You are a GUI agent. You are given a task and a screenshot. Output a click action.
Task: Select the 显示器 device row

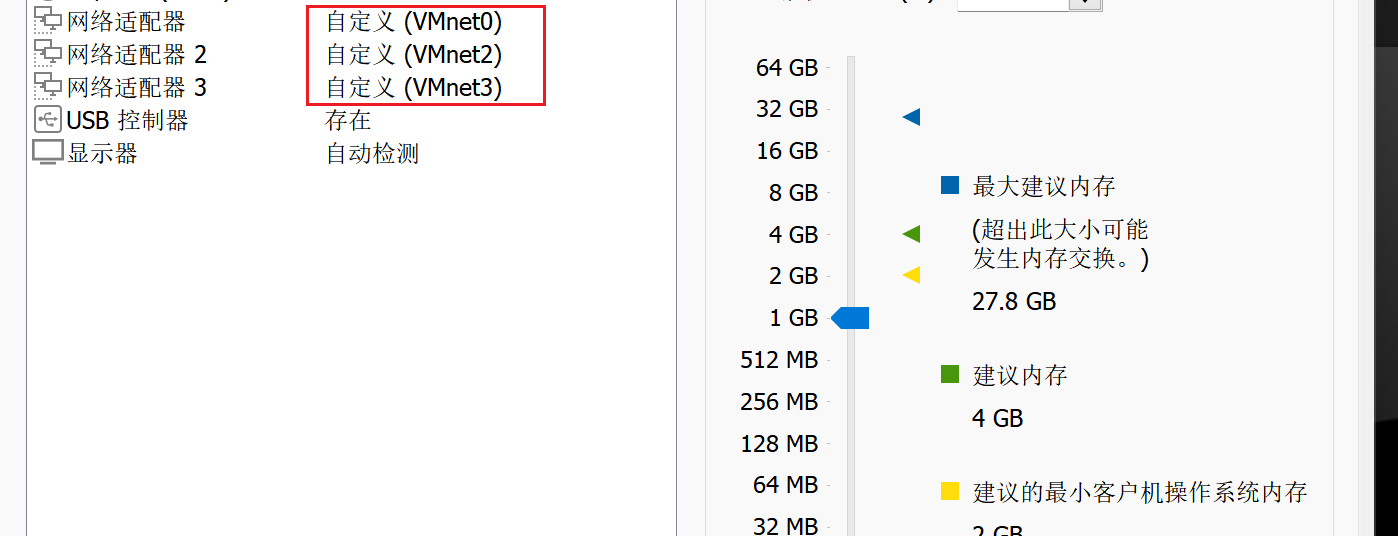102,154
